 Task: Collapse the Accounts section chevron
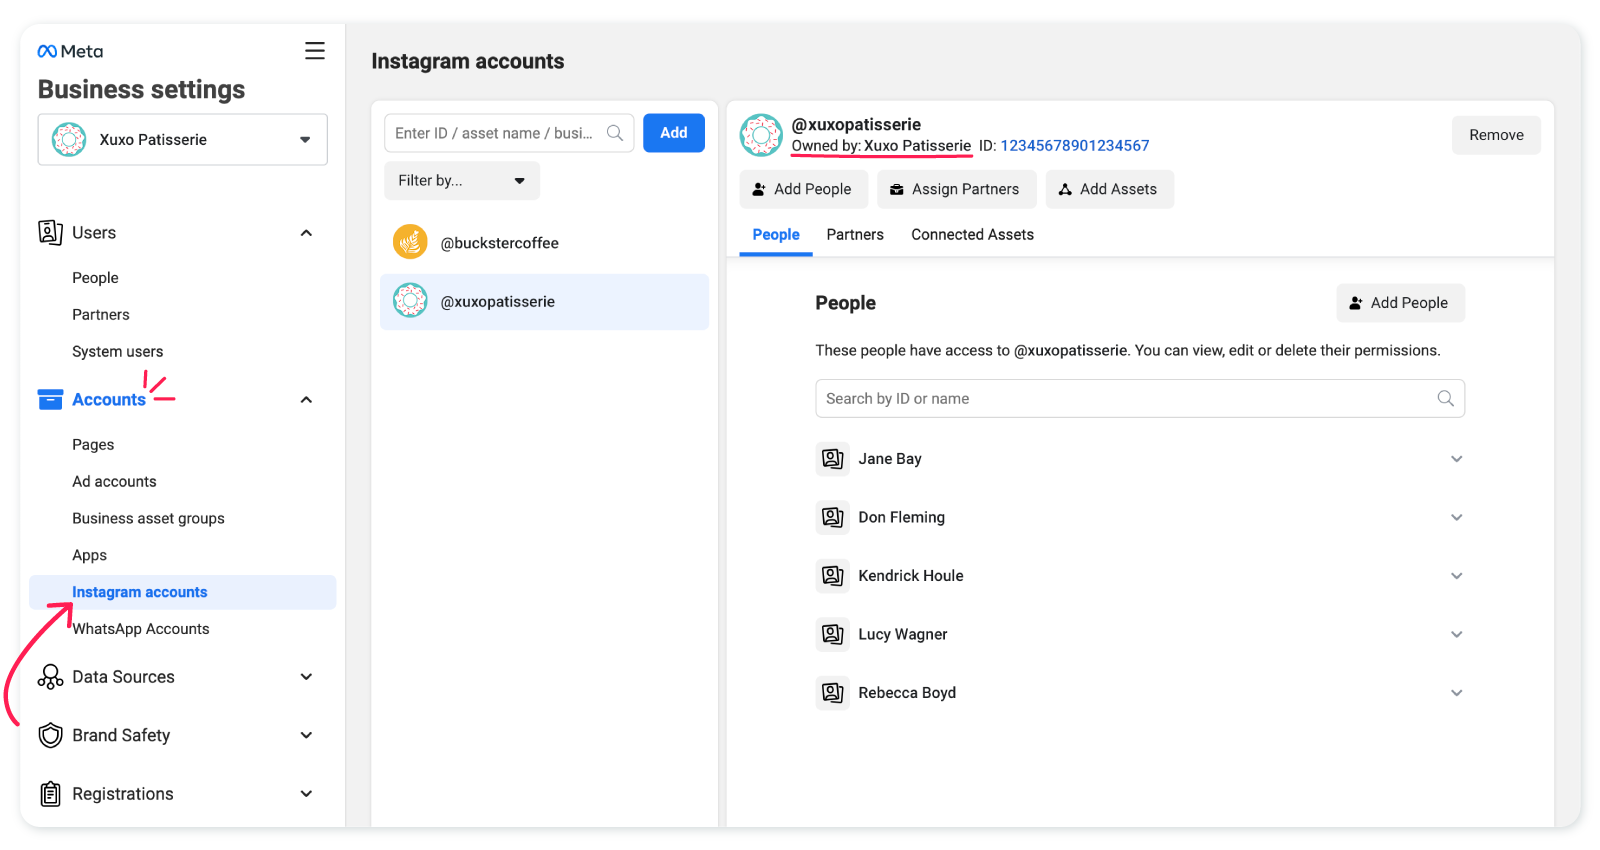pyautogui.click(x=306, y=400)
